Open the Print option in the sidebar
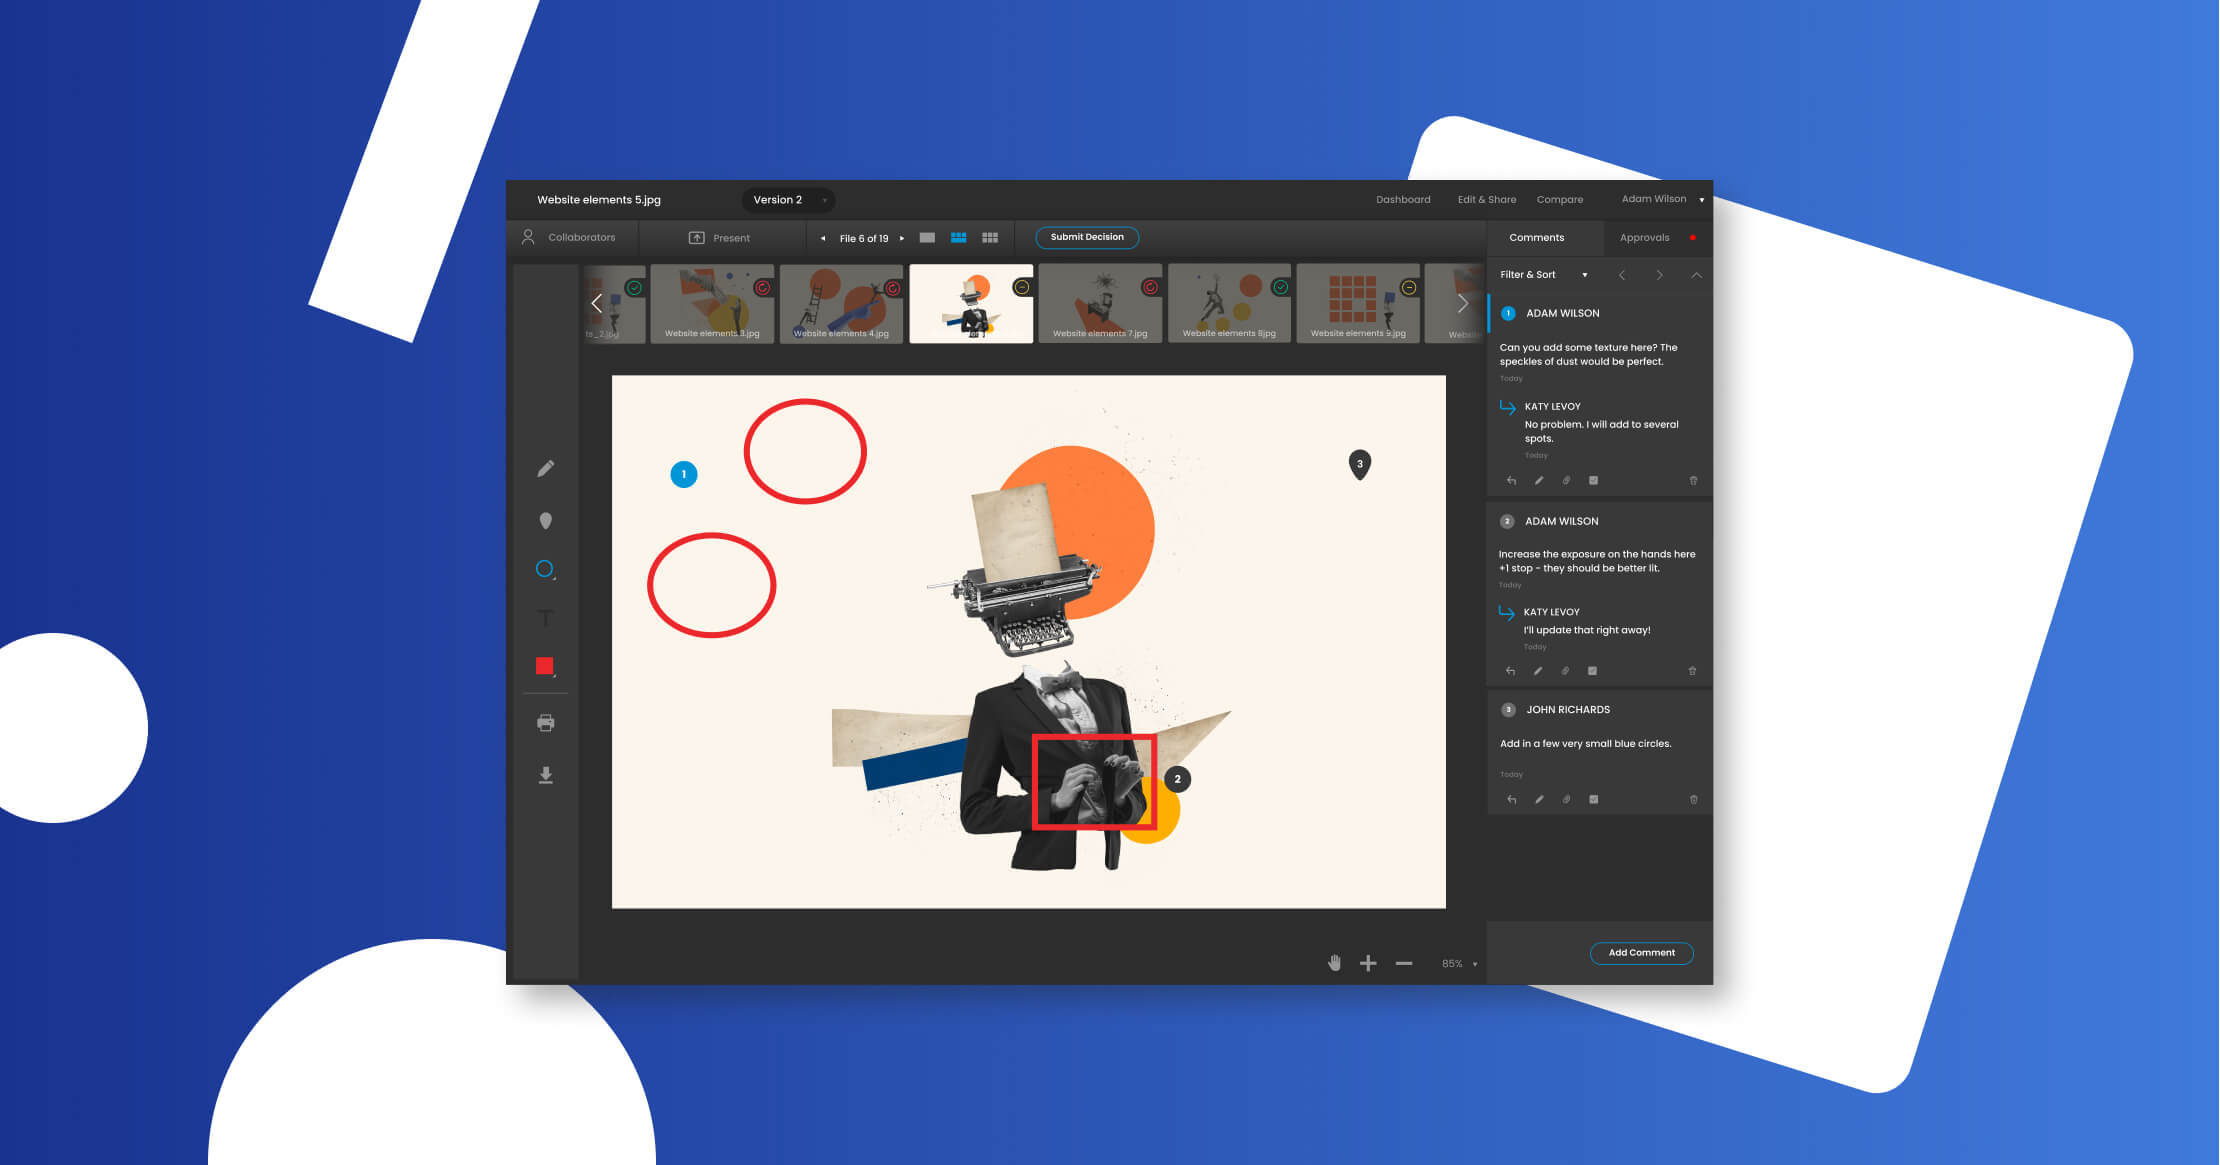The image size is (2220, 1165). tap(546, 722)
